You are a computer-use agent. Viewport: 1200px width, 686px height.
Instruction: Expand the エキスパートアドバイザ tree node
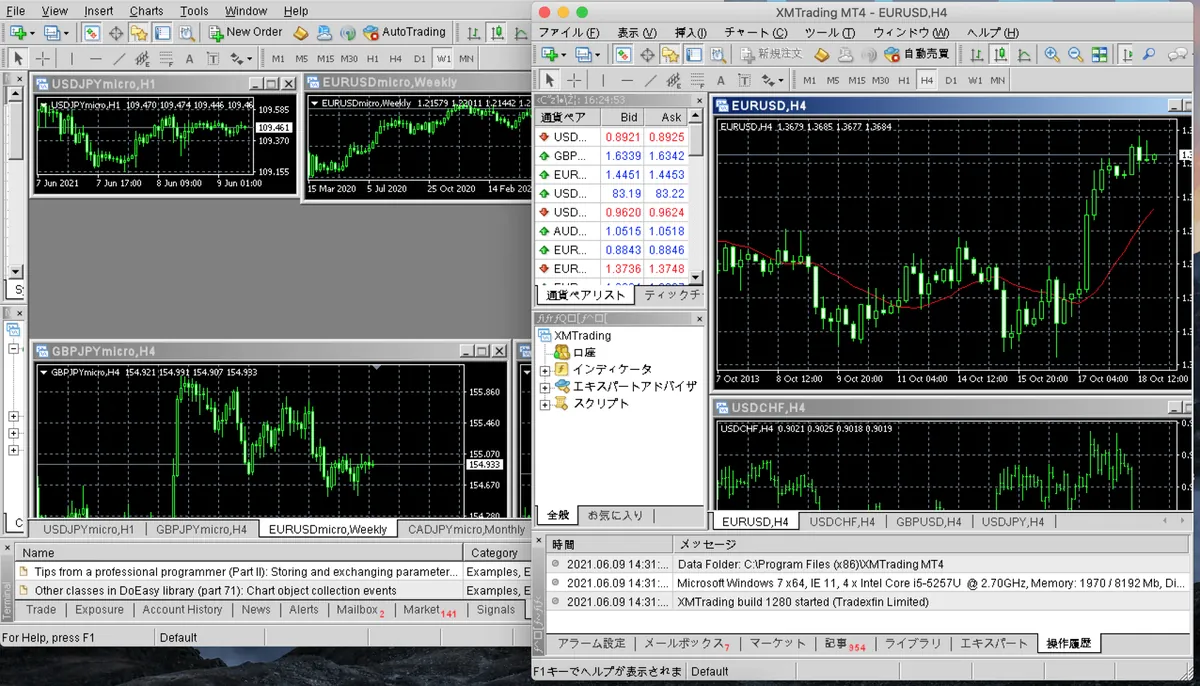click(x=545, y=387)
